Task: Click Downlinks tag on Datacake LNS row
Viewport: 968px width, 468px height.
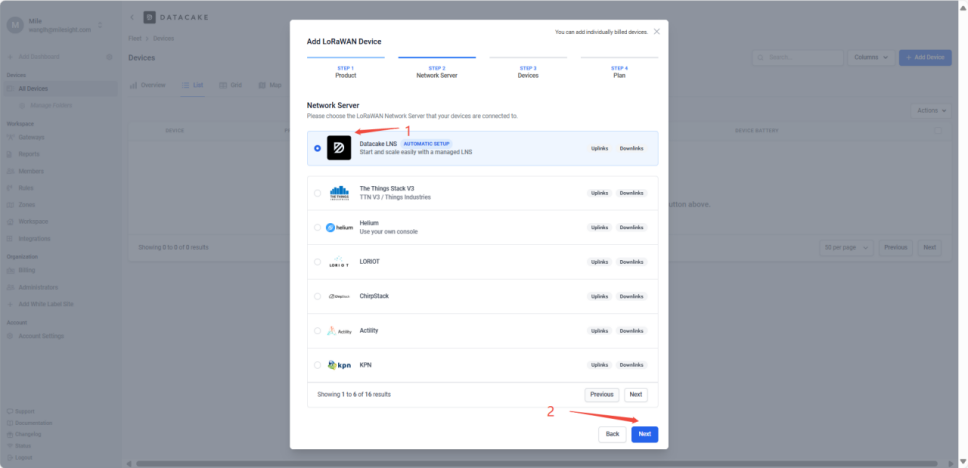Action: pos(632,148)
